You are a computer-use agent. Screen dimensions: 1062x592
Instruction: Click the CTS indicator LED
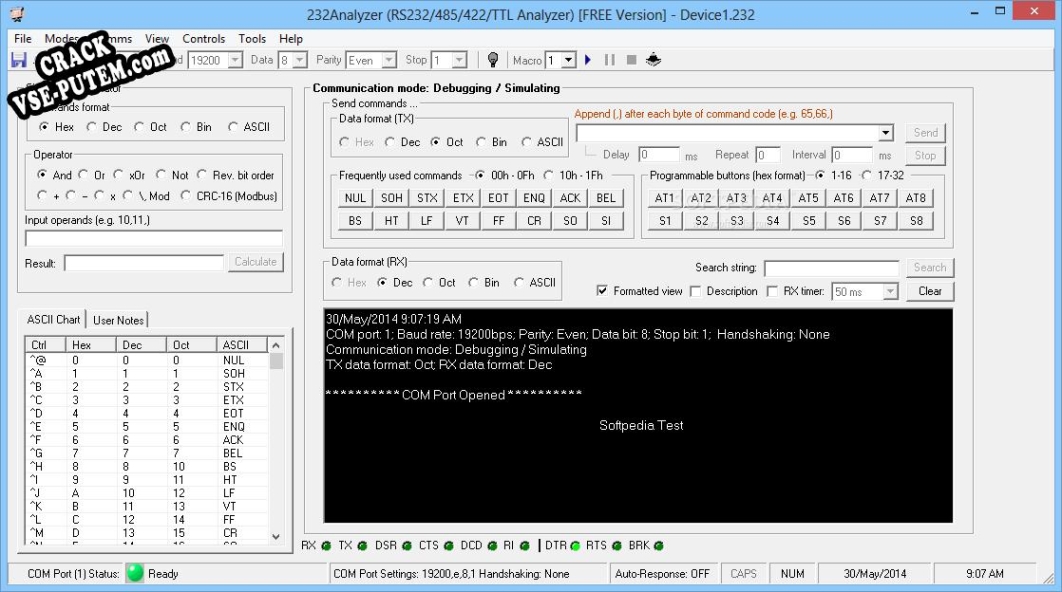point(448,545)
